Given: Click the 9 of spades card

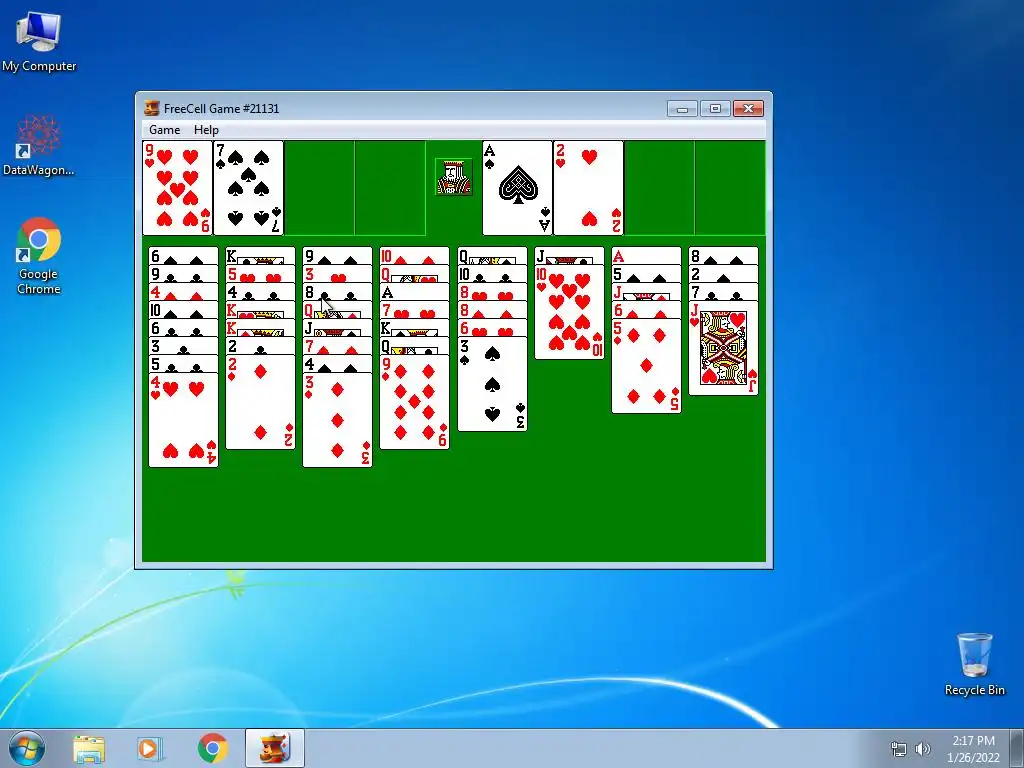Looking at the screenshot, I should (338, 256).
